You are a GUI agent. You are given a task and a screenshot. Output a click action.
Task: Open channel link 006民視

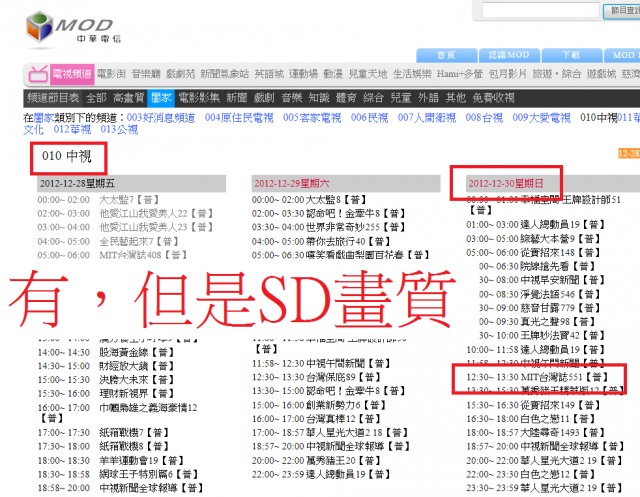coord(369,118)
